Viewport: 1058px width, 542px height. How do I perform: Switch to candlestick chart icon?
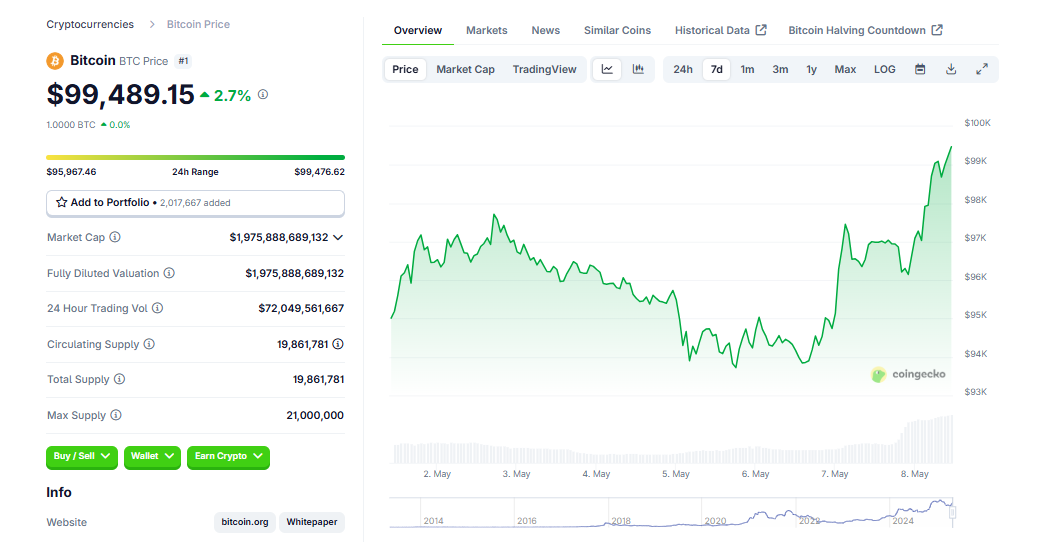click(638, 69)
